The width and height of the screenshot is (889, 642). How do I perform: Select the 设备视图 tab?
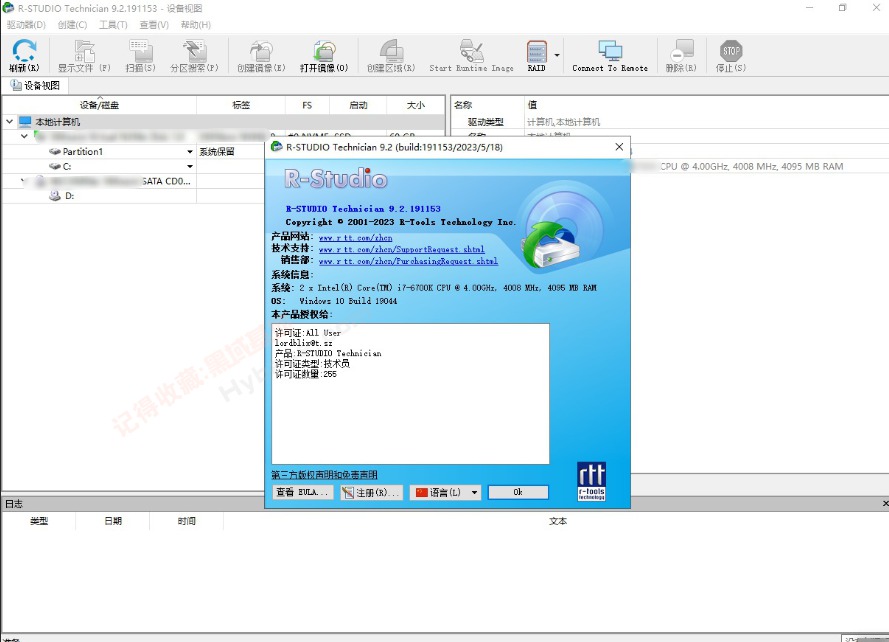click(x=35, y=86)
